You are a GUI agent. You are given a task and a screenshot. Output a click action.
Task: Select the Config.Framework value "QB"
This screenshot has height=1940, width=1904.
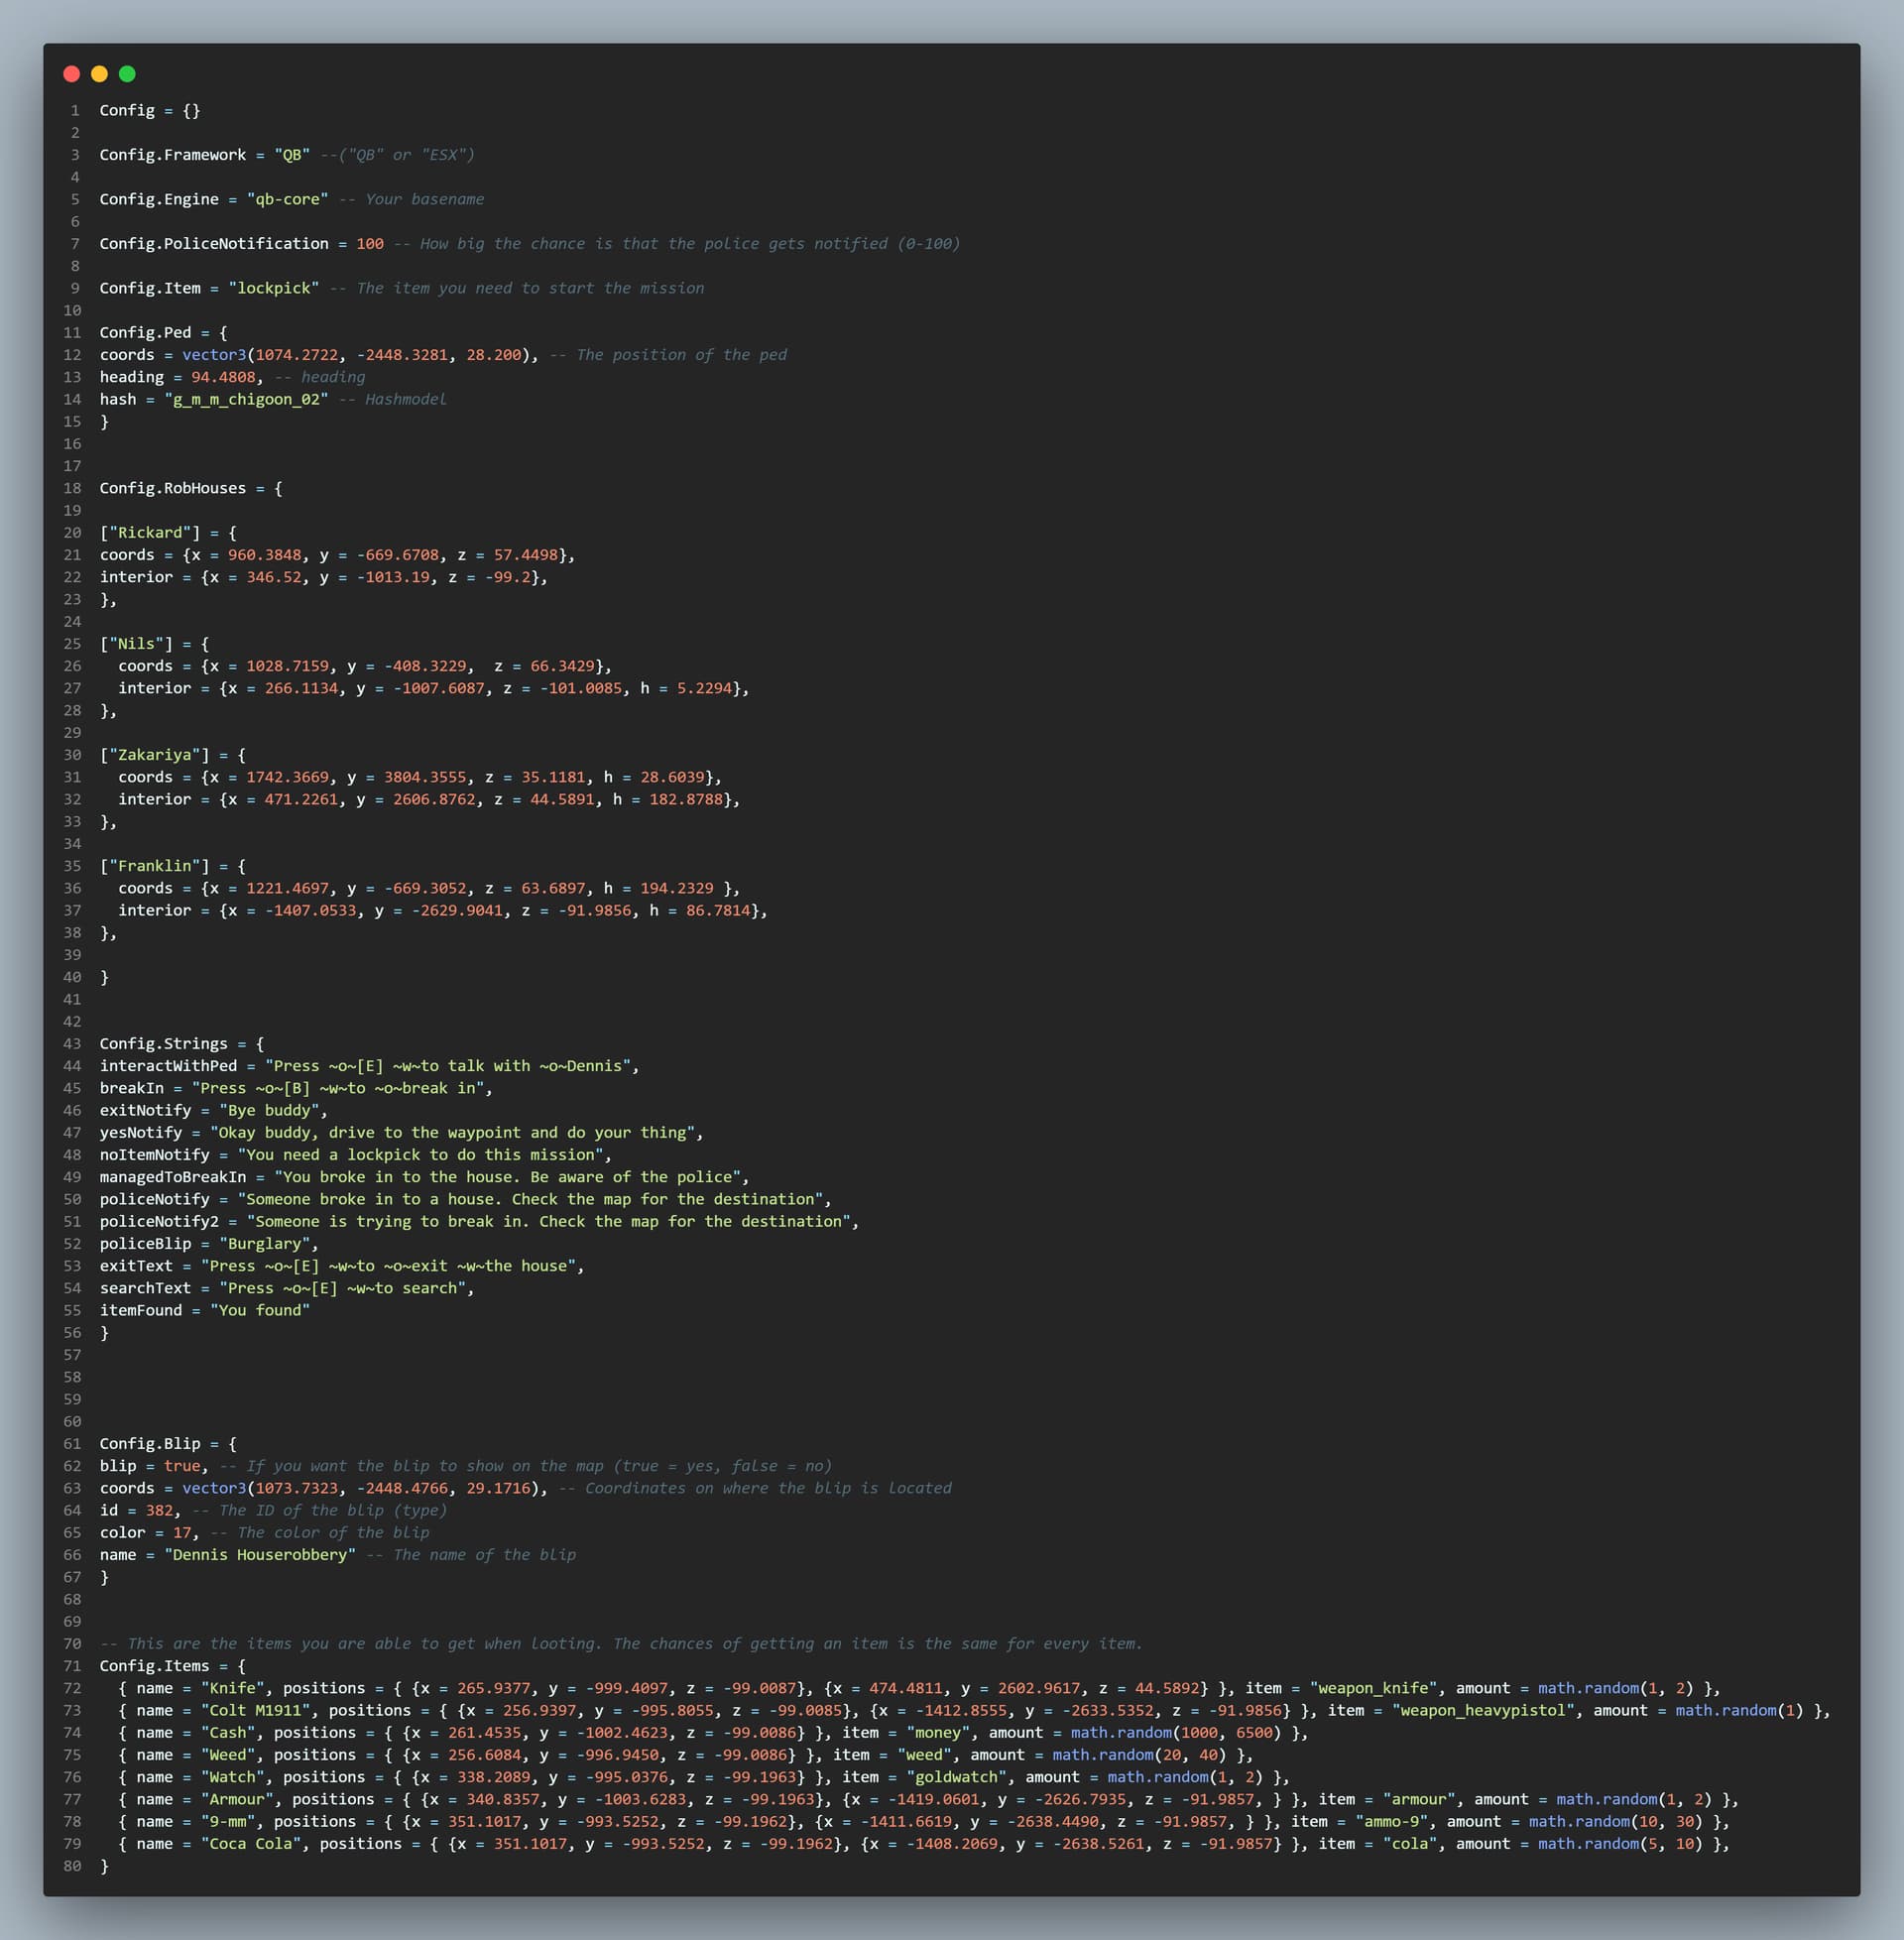(x=291, y=155)
